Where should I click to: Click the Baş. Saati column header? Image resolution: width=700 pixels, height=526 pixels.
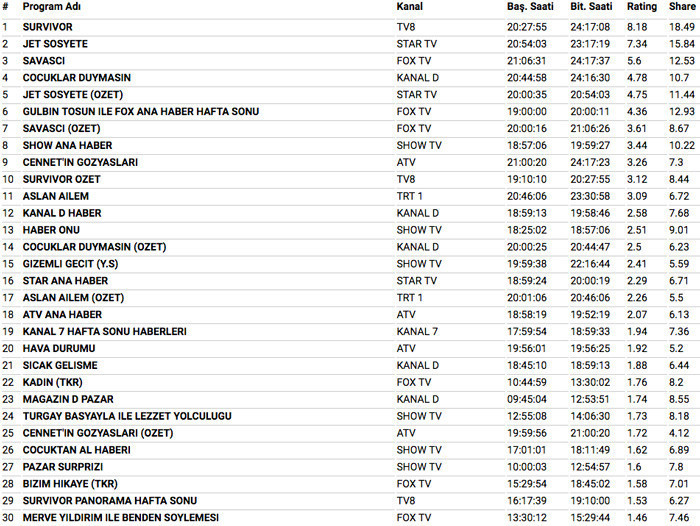pos(530,7)
